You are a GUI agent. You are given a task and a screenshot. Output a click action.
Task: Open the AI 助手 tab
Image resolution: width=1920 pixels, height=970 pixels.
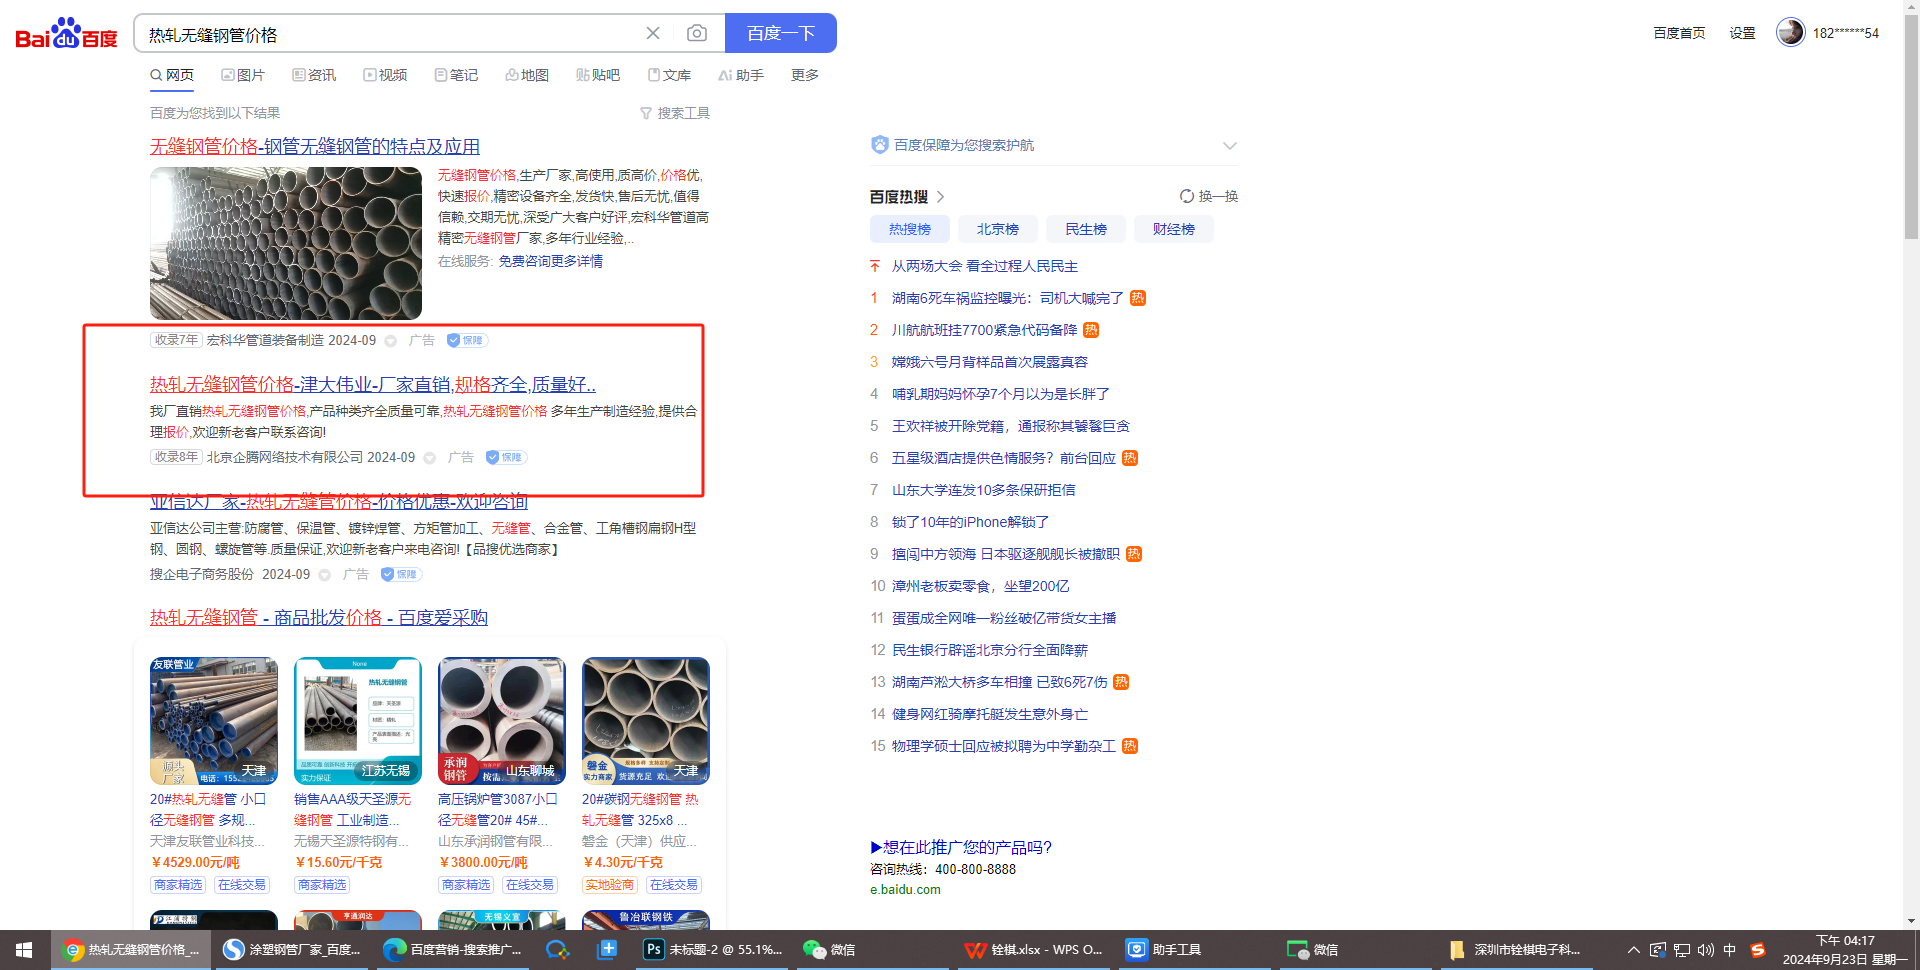tap(741, 75)
